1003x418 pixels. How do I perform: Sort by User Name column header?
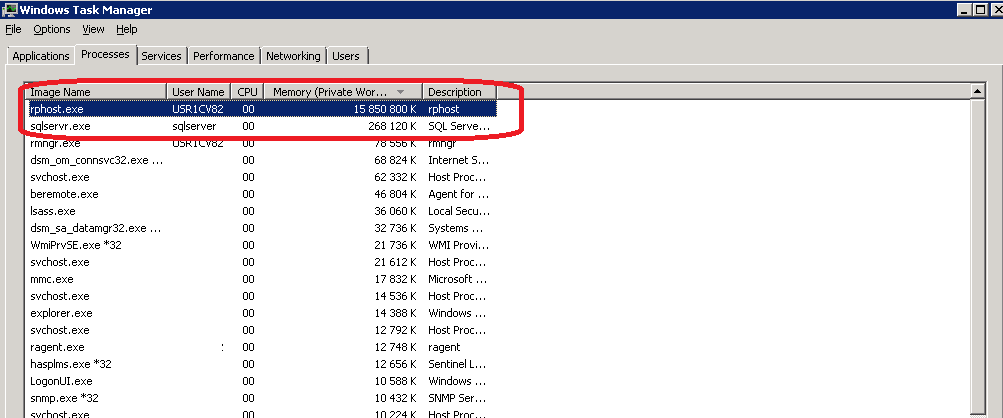click(198, 92)
